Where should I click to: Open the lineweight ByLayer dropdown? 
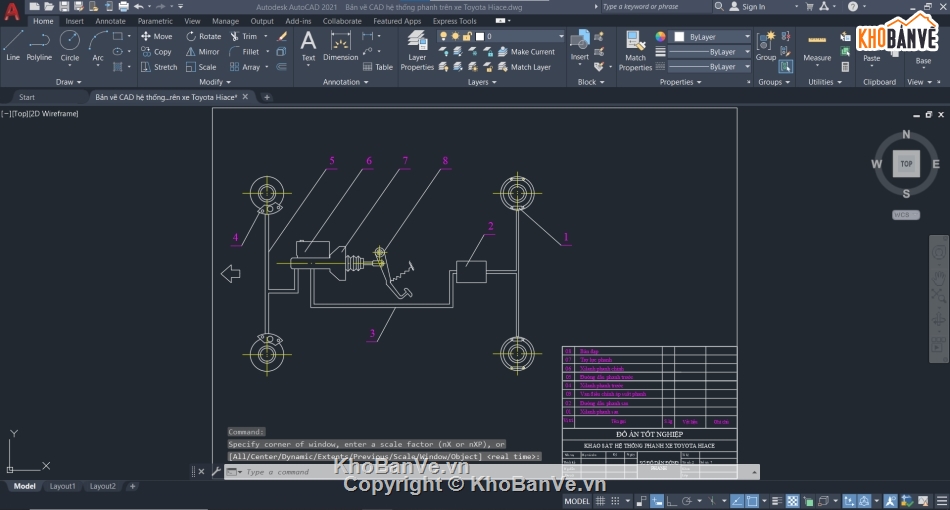pos(709,52)
